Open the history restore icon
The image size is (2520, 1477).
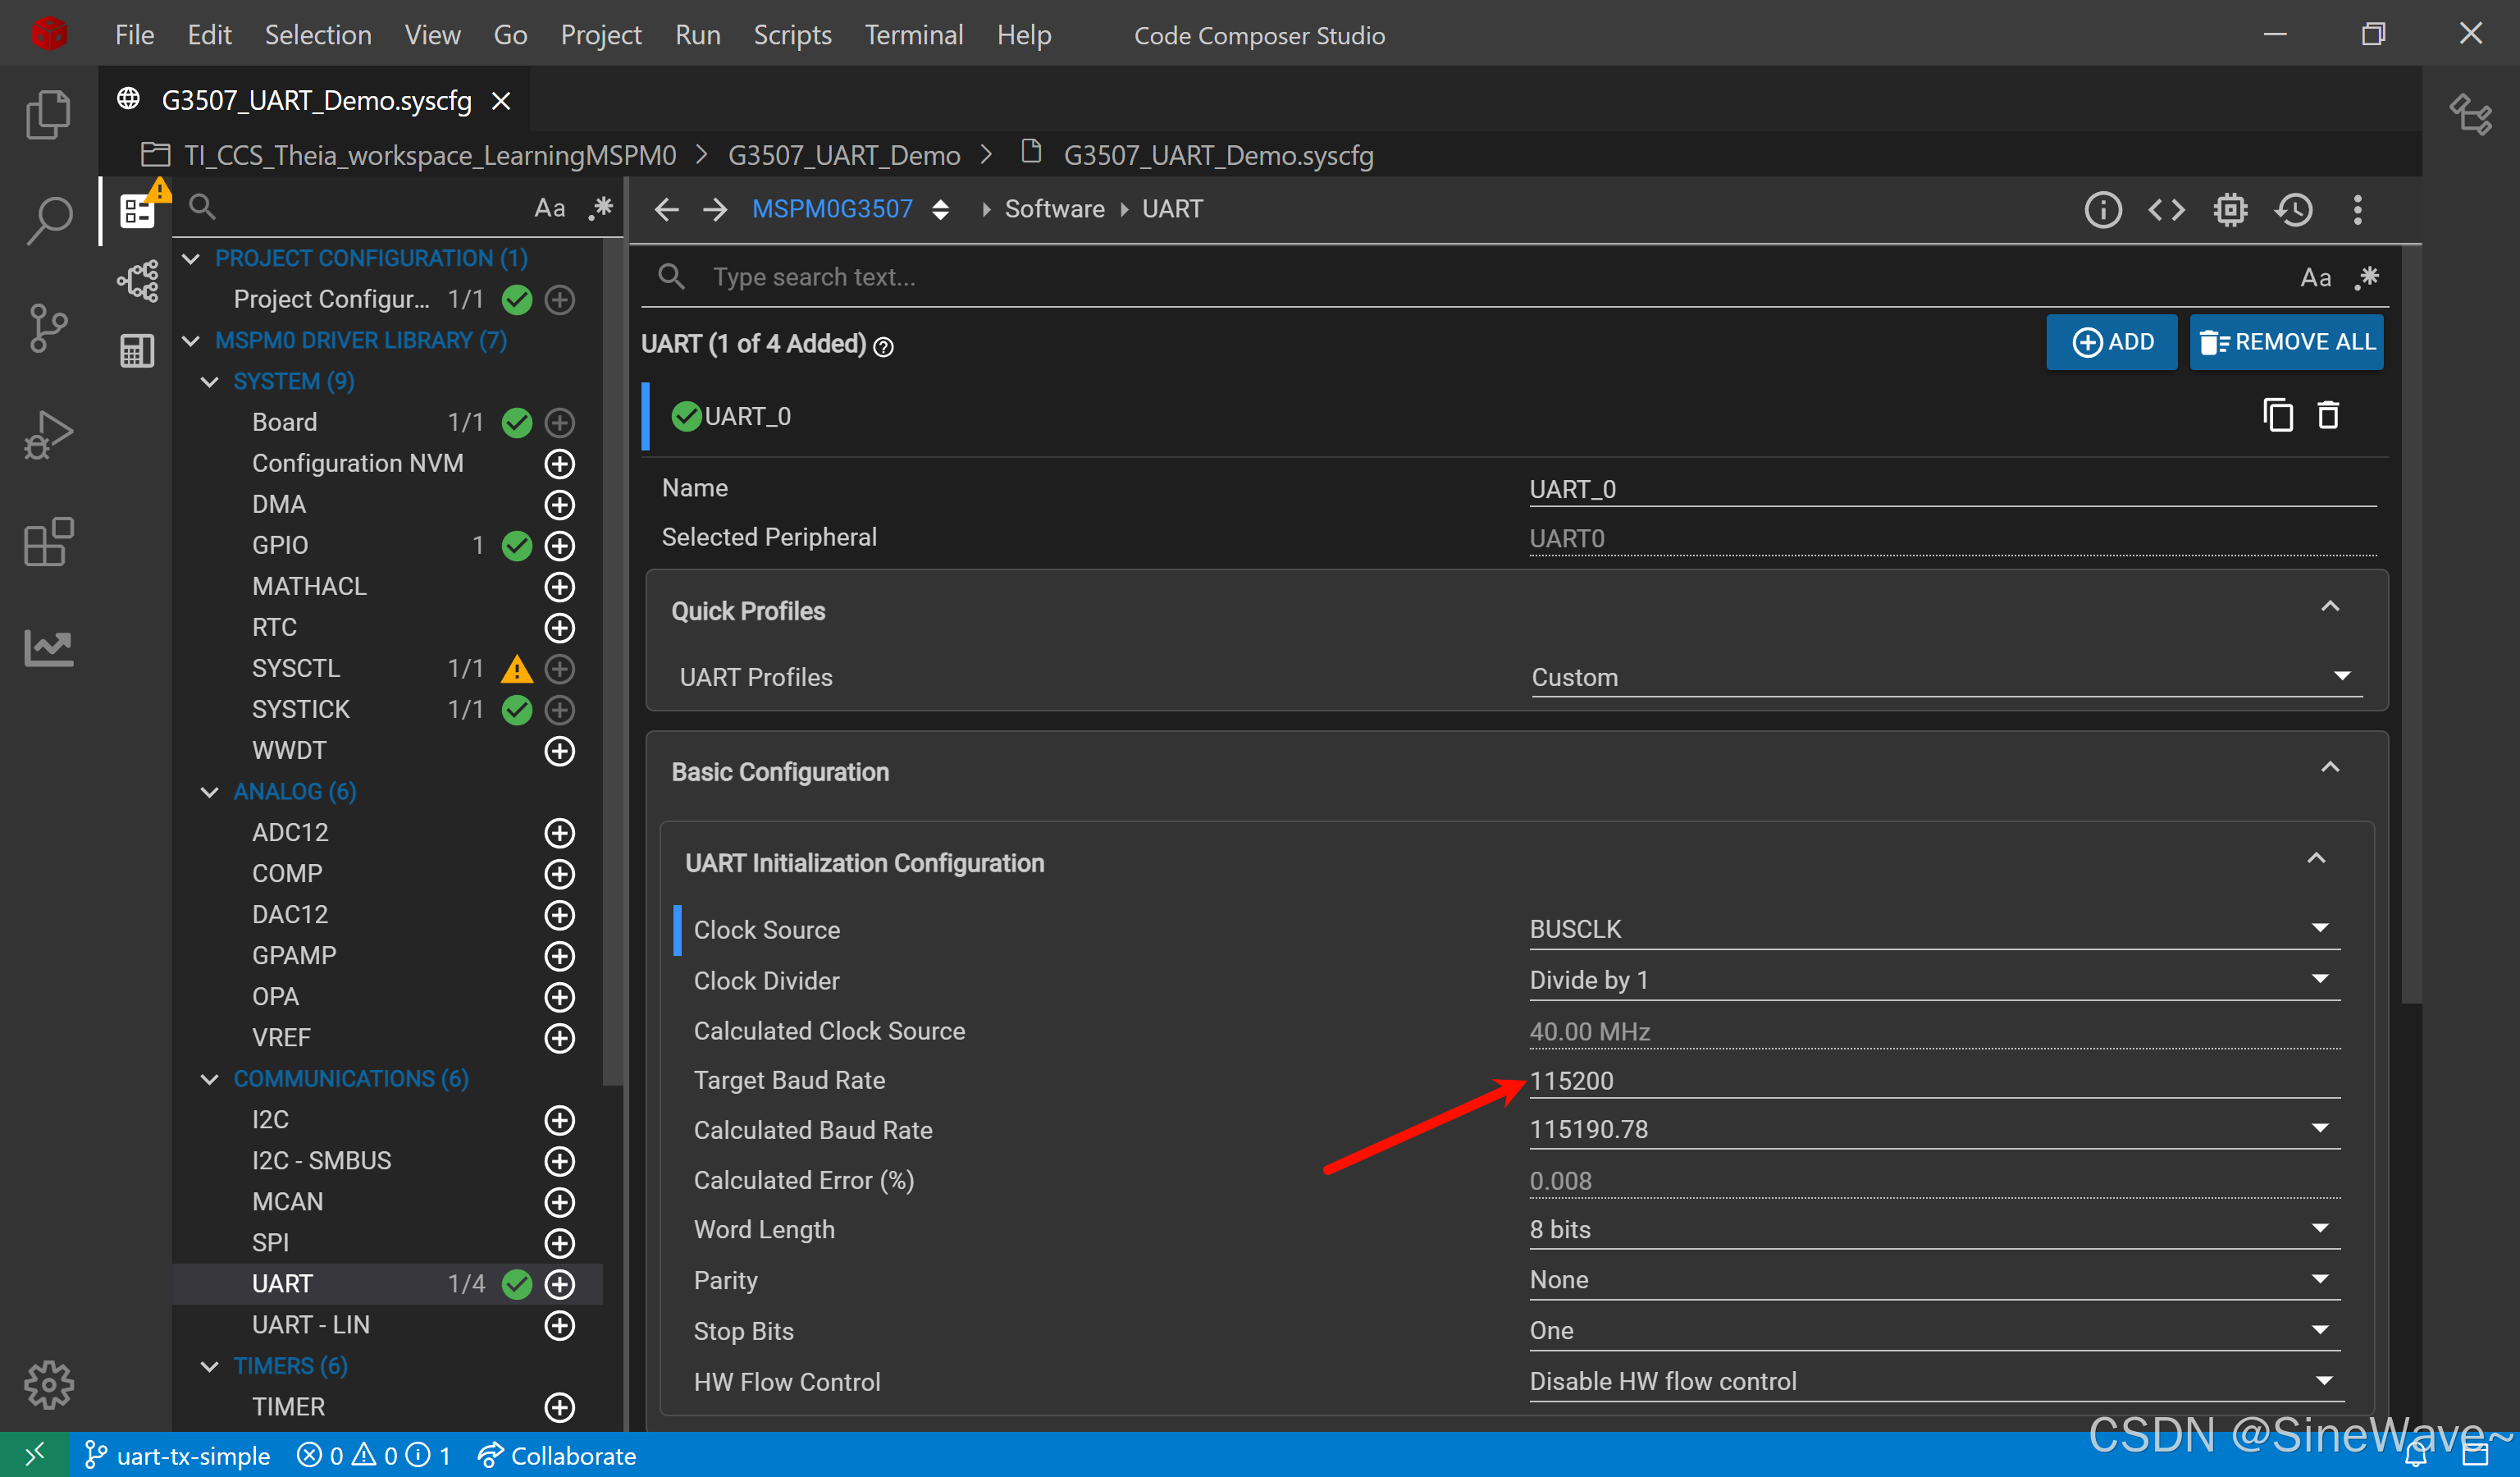pos(2294,209)
